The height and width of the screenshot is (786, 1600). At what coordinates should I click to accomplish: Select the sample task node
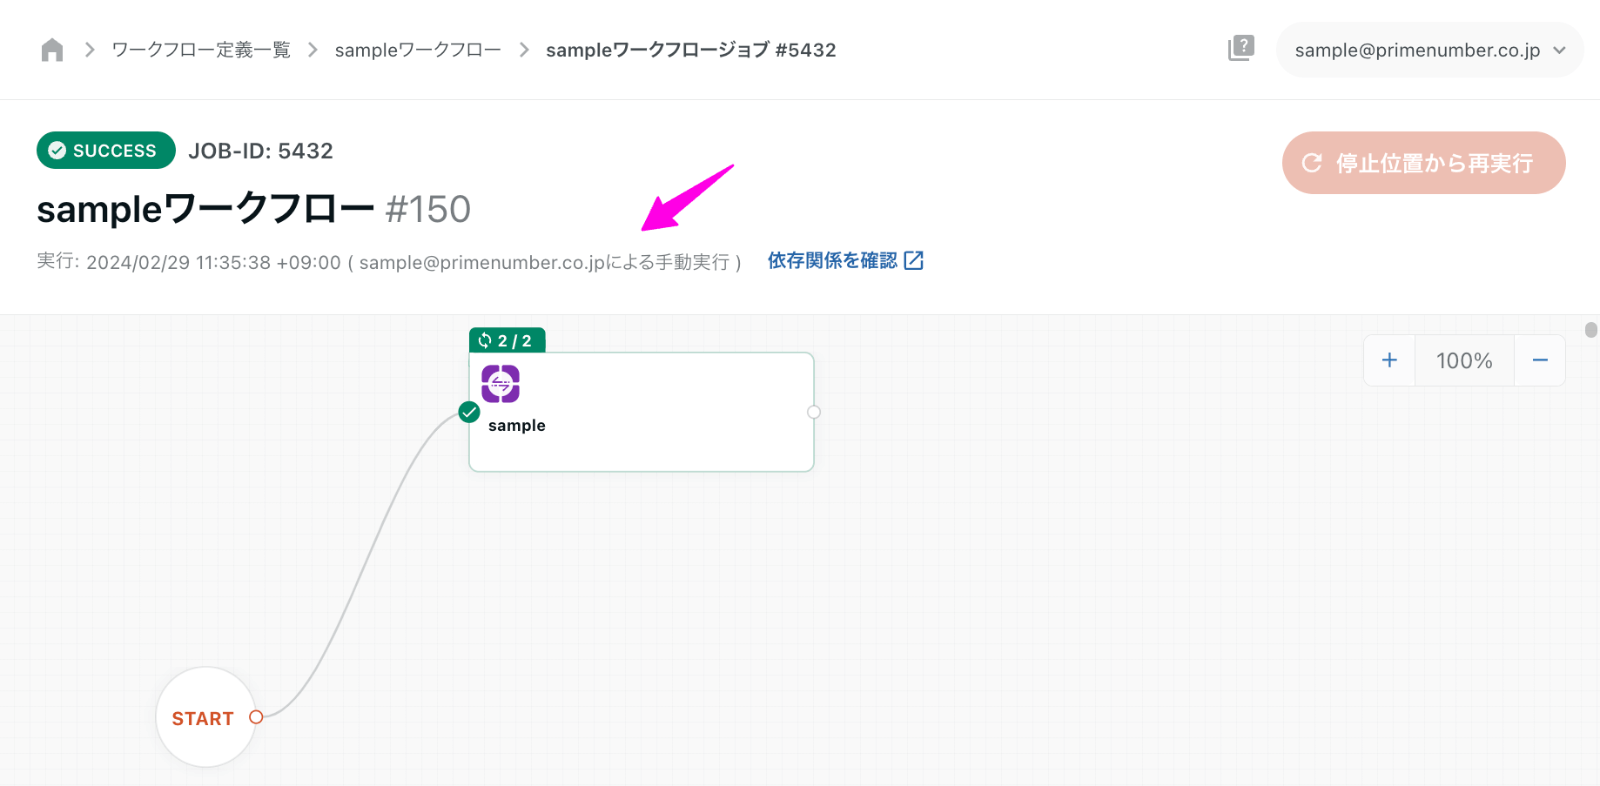click(x=641, y=412)
